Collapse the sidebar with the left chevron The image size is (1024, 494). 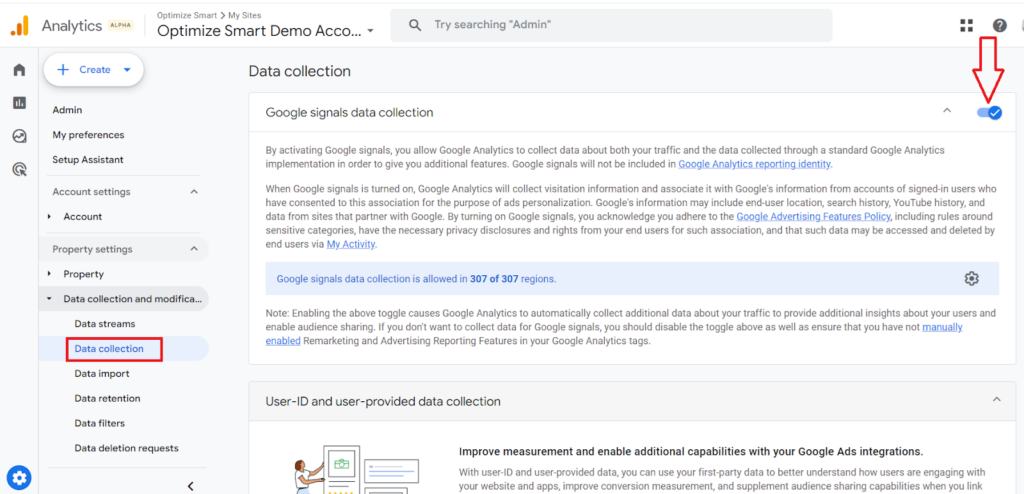coord(190,486)
